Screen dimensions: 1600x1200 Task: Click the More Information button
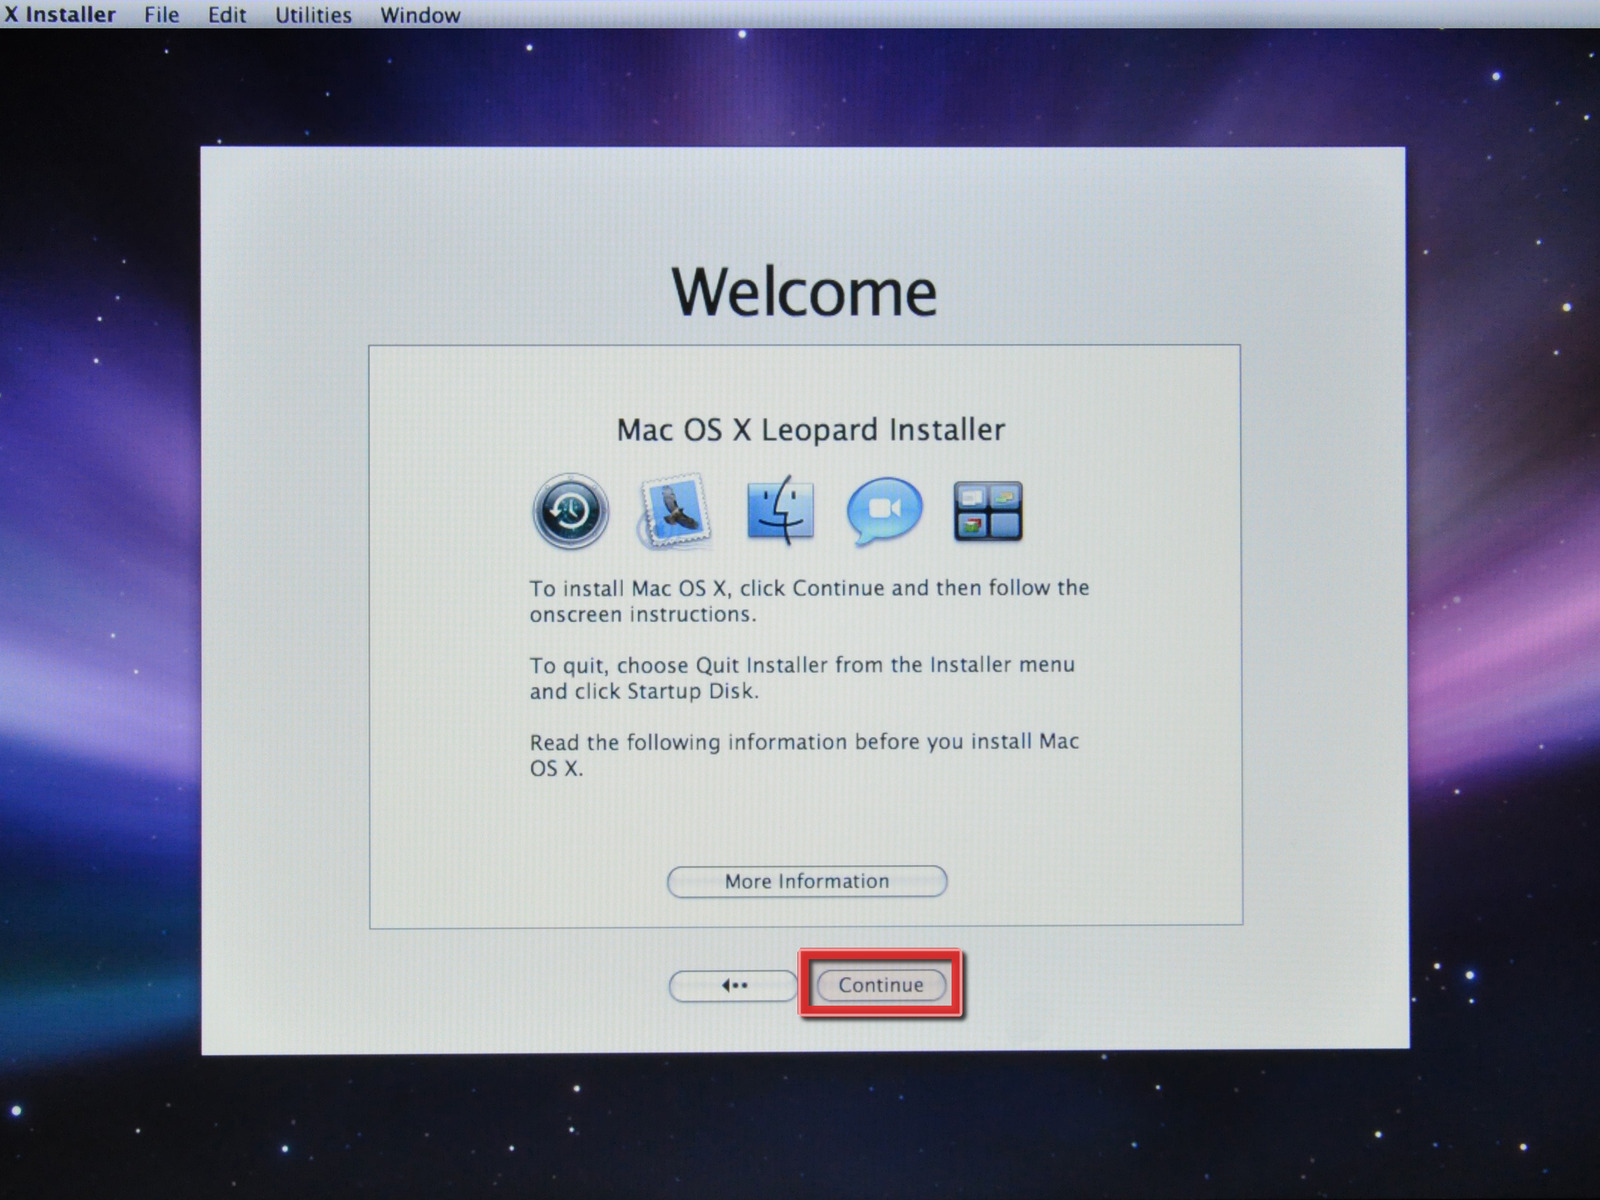[807, 881]
